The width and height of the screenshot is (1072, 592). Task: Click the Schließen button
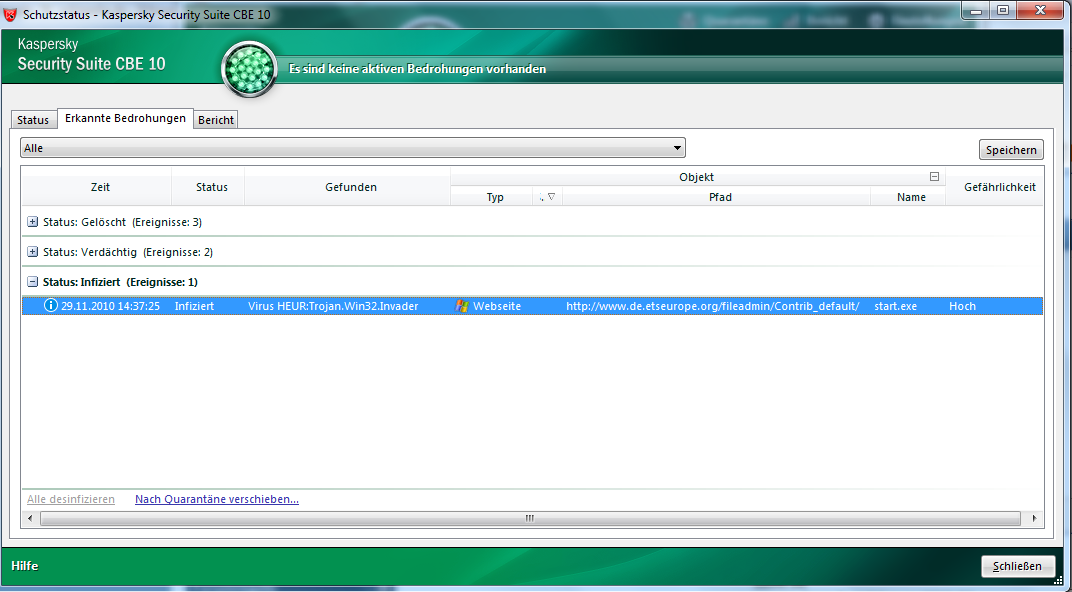click(x=1017, y=566)
